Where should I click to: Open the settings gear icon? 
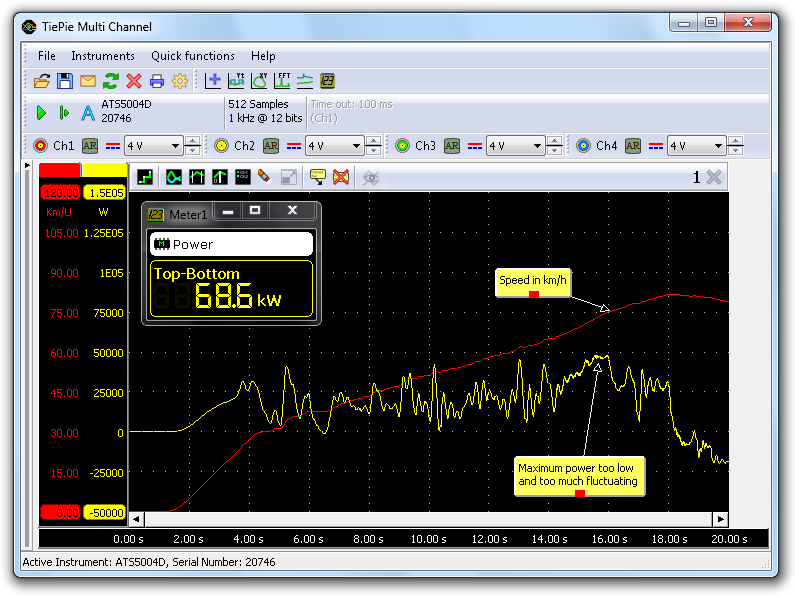(x=180, y=81)
